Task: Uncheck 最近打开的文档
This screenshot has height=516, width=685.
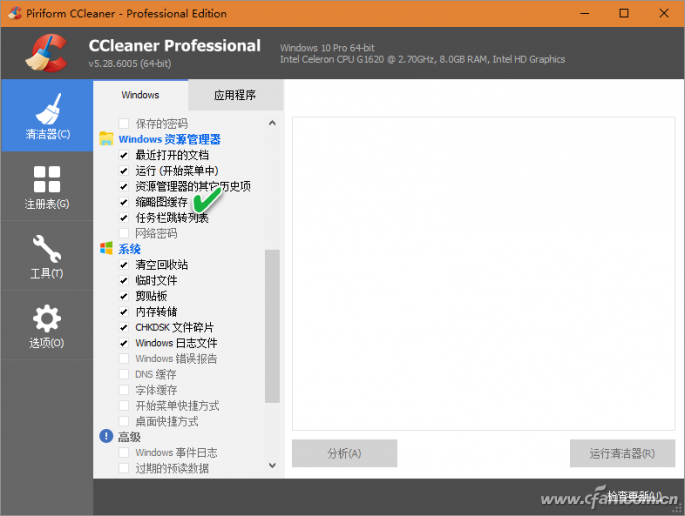Action: [x=124, y=155]
